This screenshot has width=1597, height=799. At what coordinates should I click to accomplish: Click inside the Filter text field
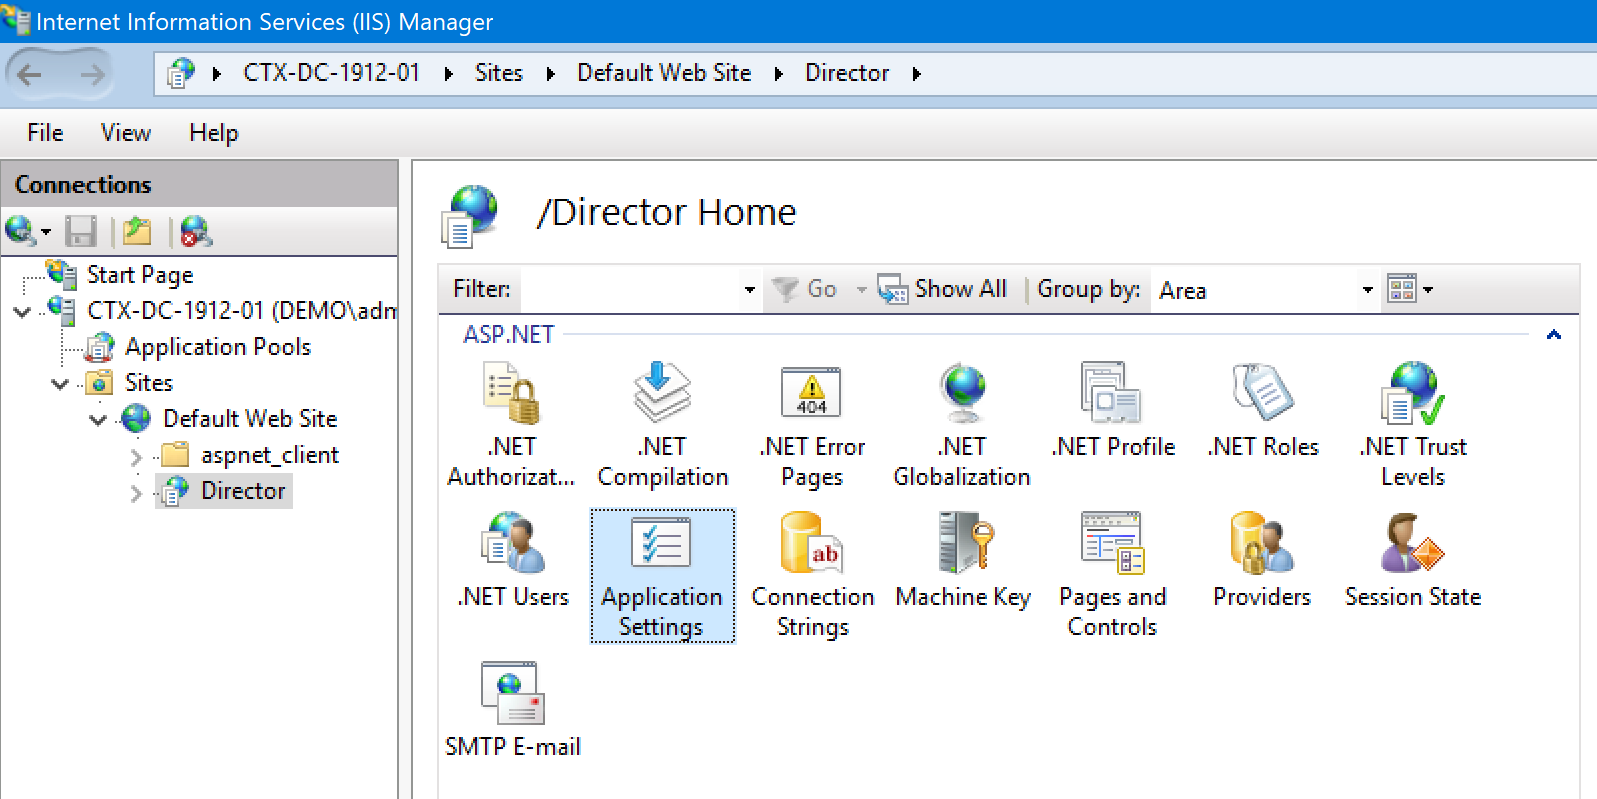coord(630,290)
